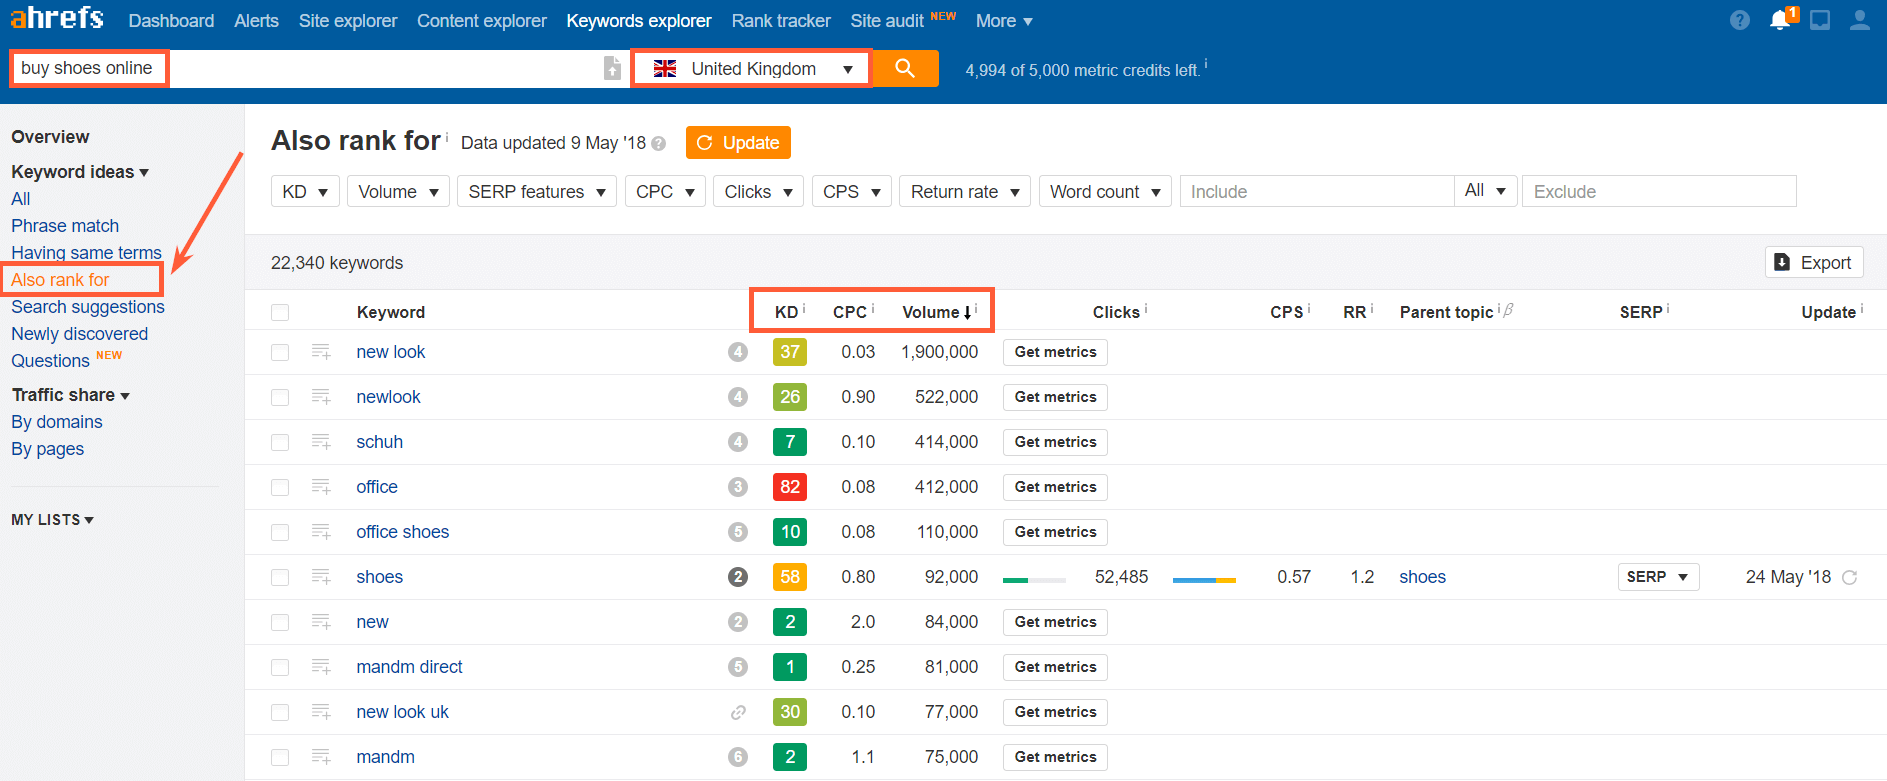Click into the Exclude filter field
This screenshot has height=781, width=1887.
click(1659, 191)
